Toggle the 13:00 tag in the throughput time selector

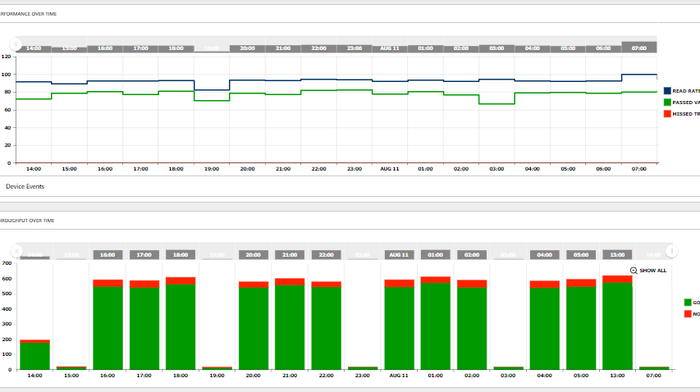click(x=617, y=254)
